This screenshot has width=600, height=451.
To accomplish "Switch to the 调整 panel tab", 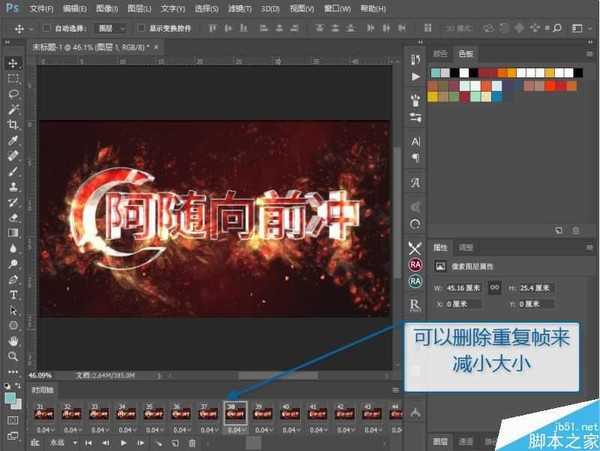I will pyautogui.click(x=466, y=246).
